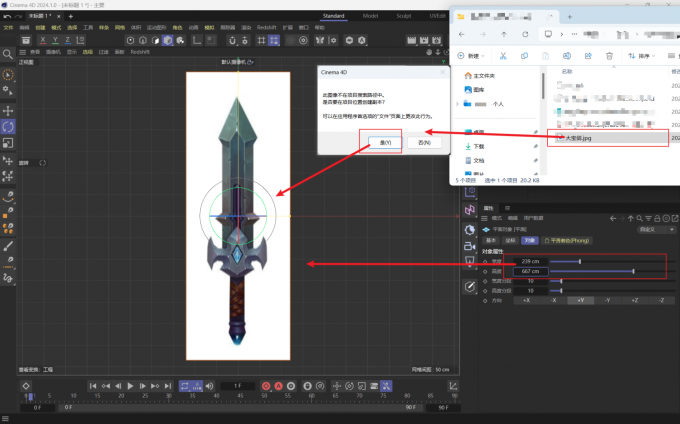Adjust the width segments slider
Screen dimensions: 680x424
coord(561,281)
